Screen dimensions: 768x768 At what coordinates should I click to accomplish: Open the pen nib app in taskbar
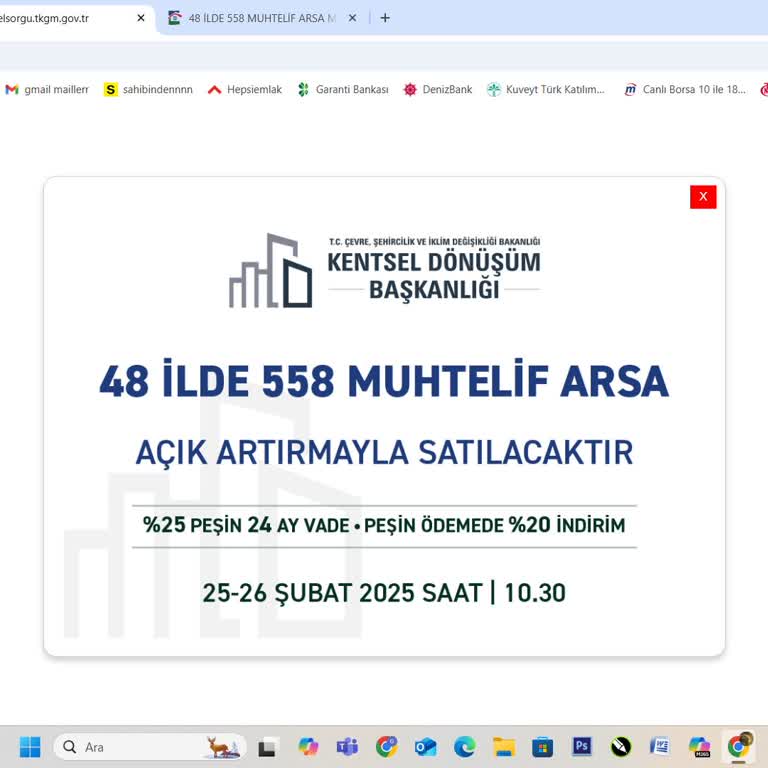(x=621, y=747)
